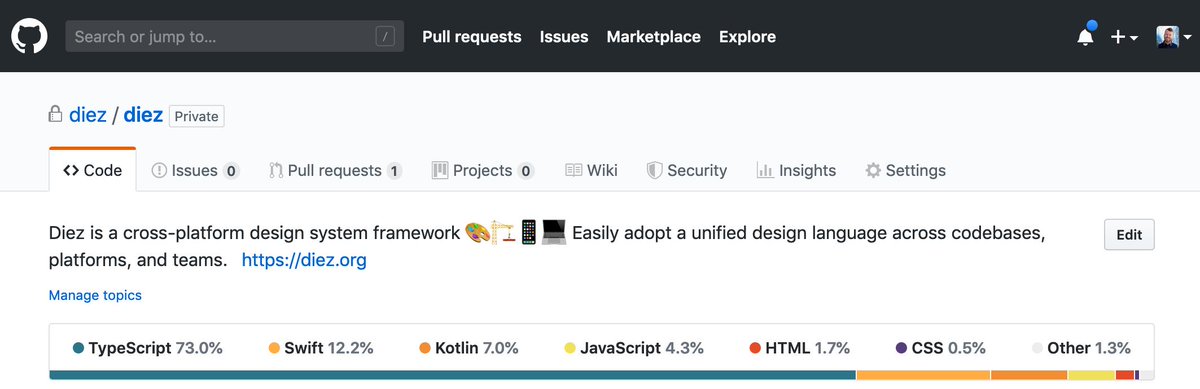The image size is (1200, 389).
Task: Click the orange Swift color dot
Action: [274, 349]
